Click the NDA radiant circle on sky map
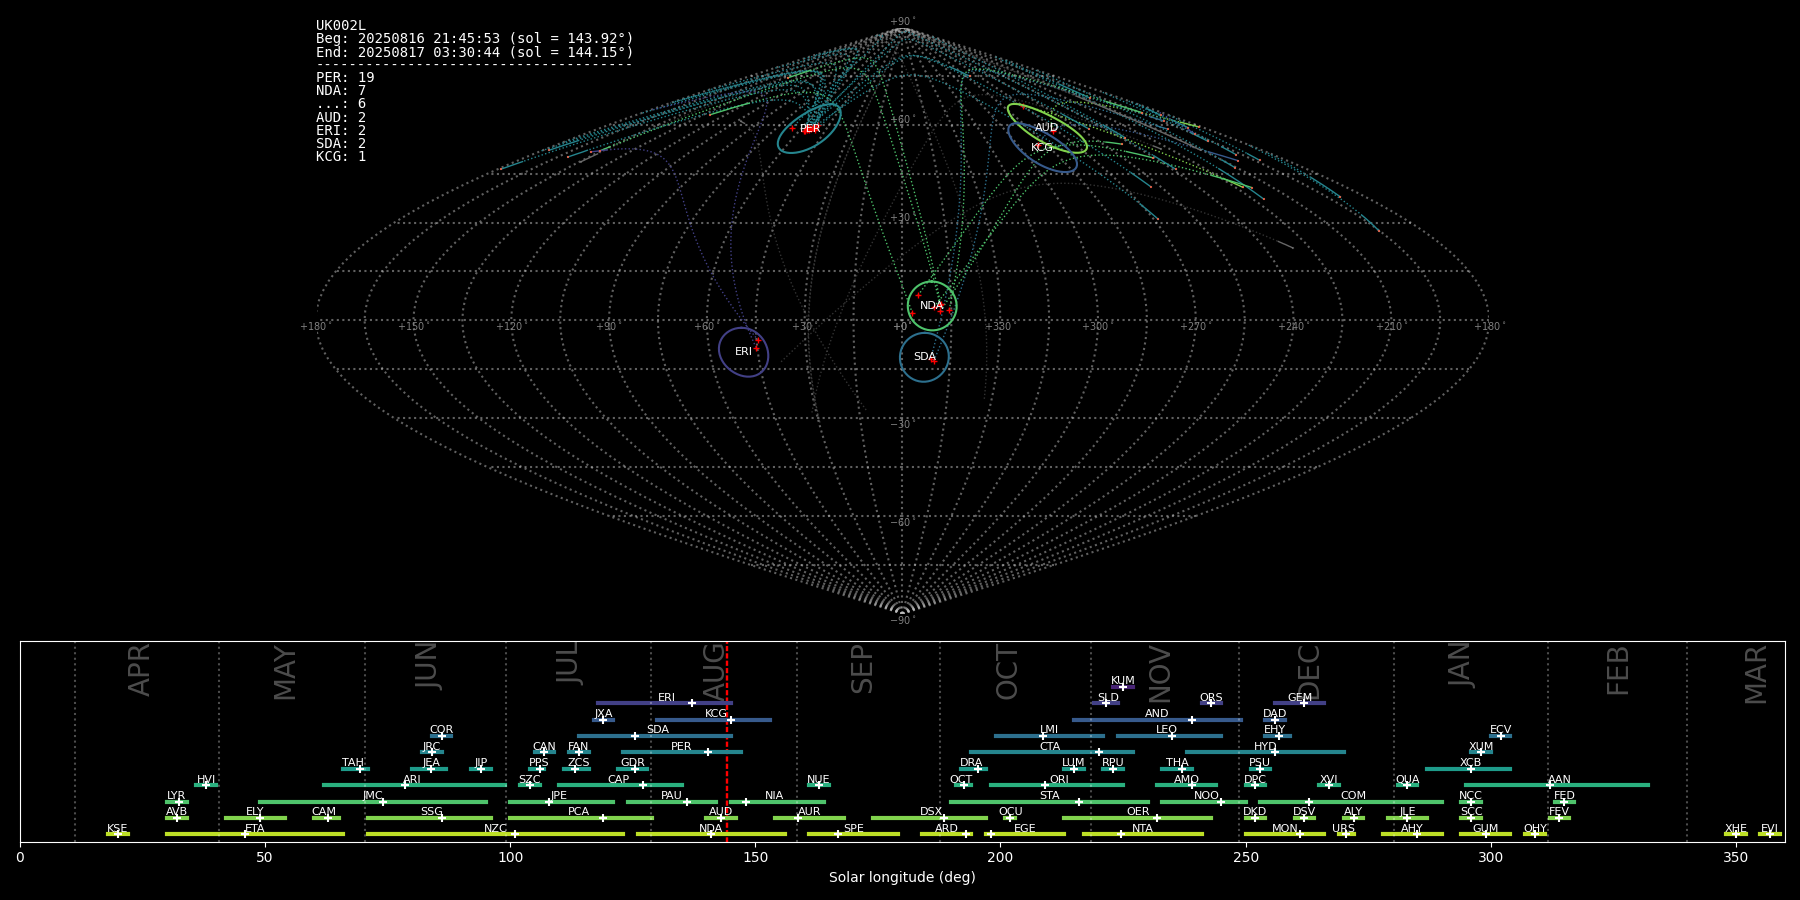This screenshot has height=900, width=1800. [932, 306]
